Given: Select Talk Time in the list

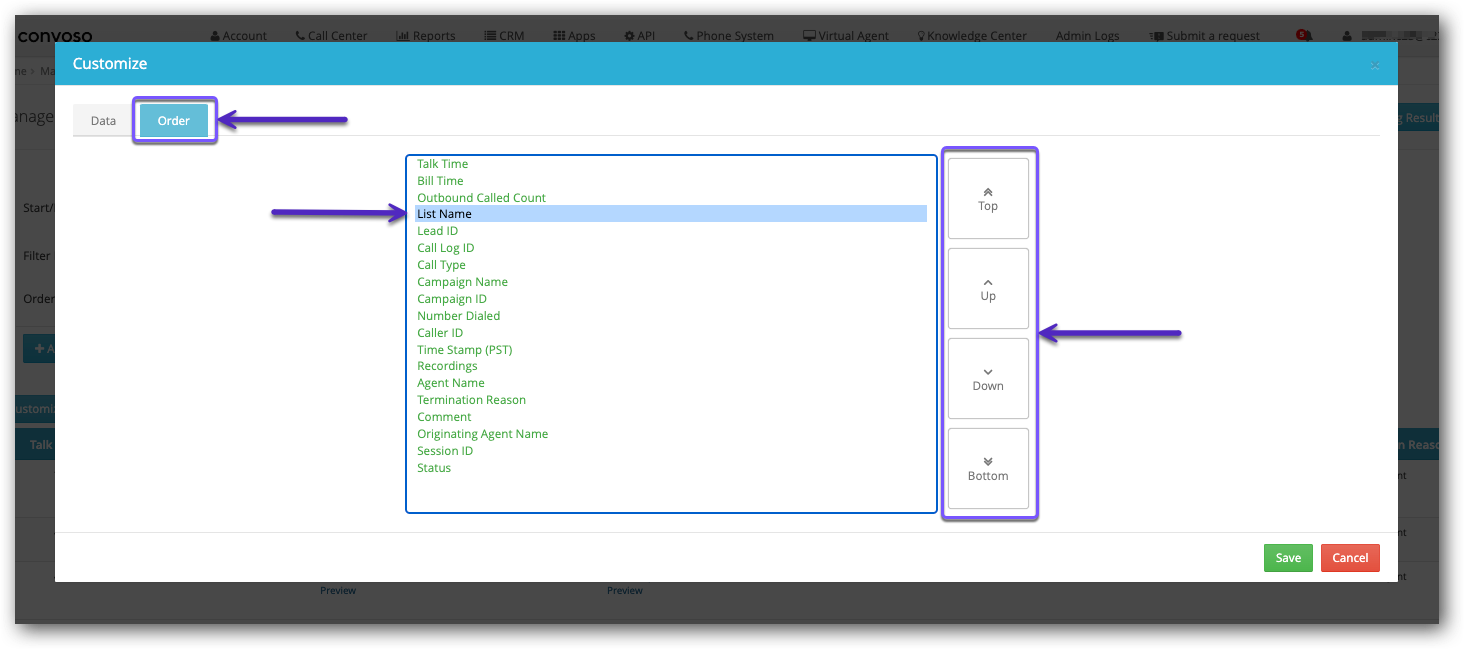Looking at the screenshot, I should tap(671, 164).
